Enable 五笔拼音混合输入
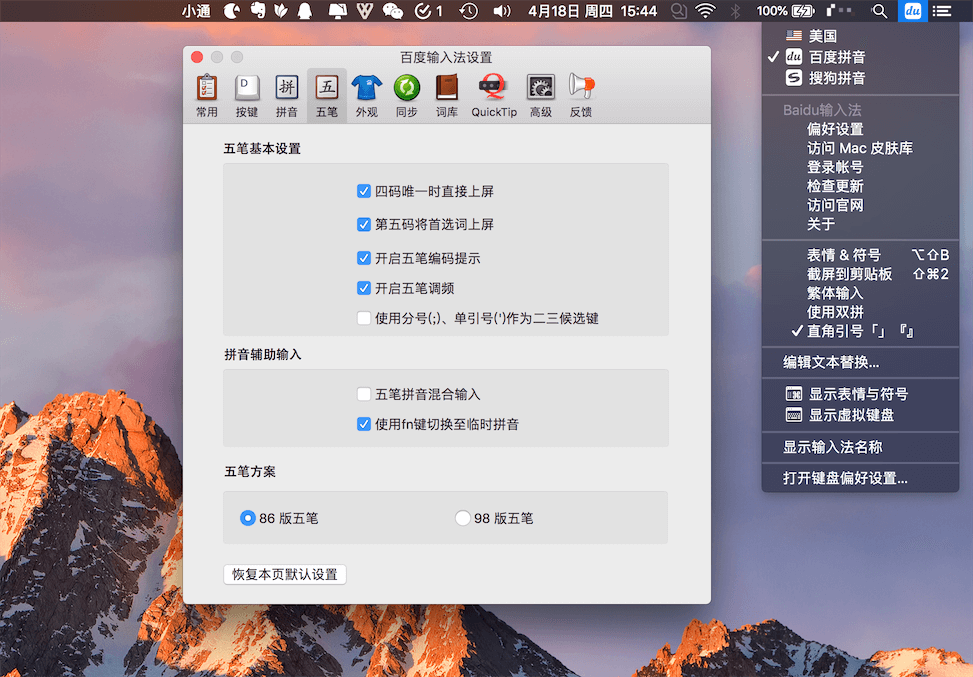 click(364, 394)
